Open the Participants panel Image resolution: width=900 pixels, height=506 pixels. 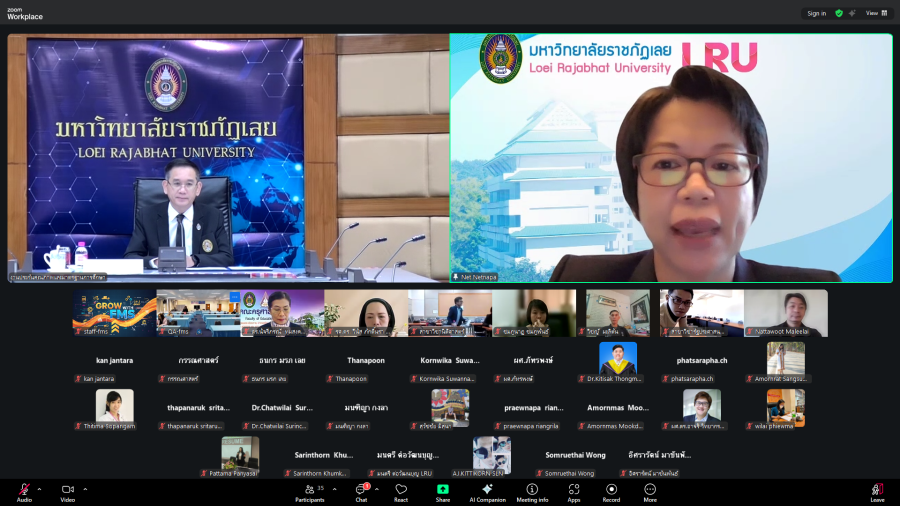click(x=309, y=490)
